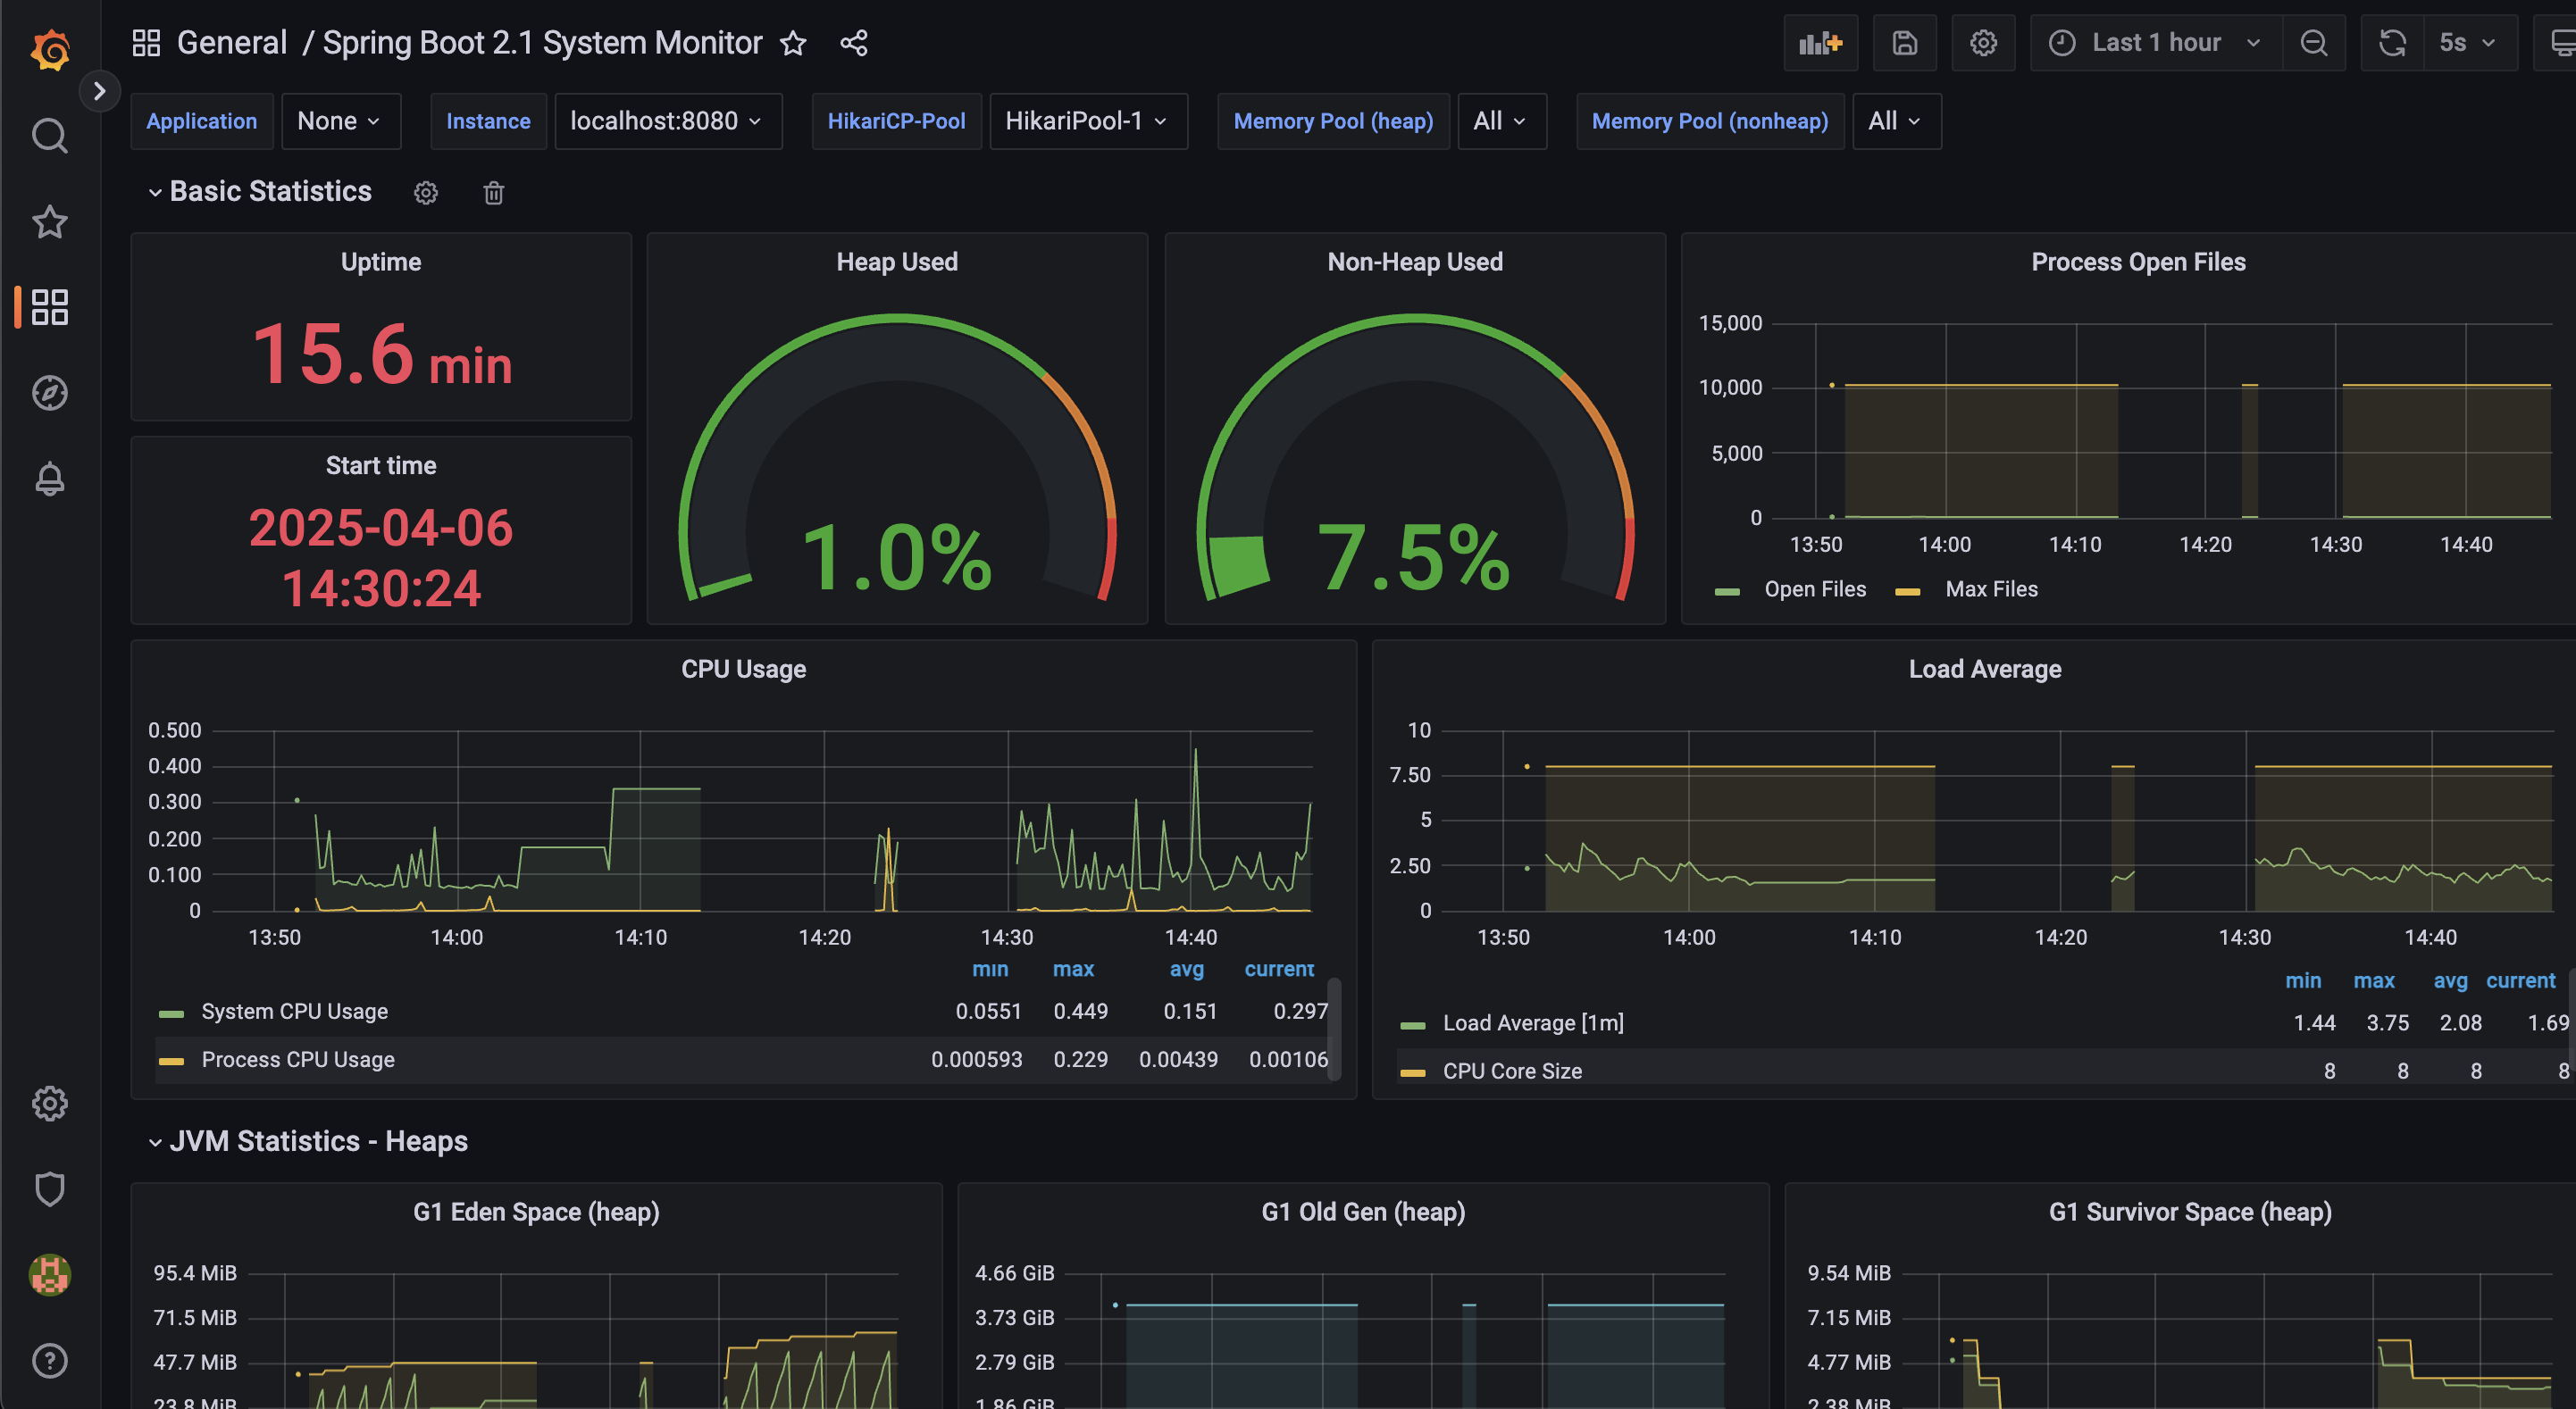Open Alerting bell in sidebar
2576x1409 pixels.
point(49,479)
